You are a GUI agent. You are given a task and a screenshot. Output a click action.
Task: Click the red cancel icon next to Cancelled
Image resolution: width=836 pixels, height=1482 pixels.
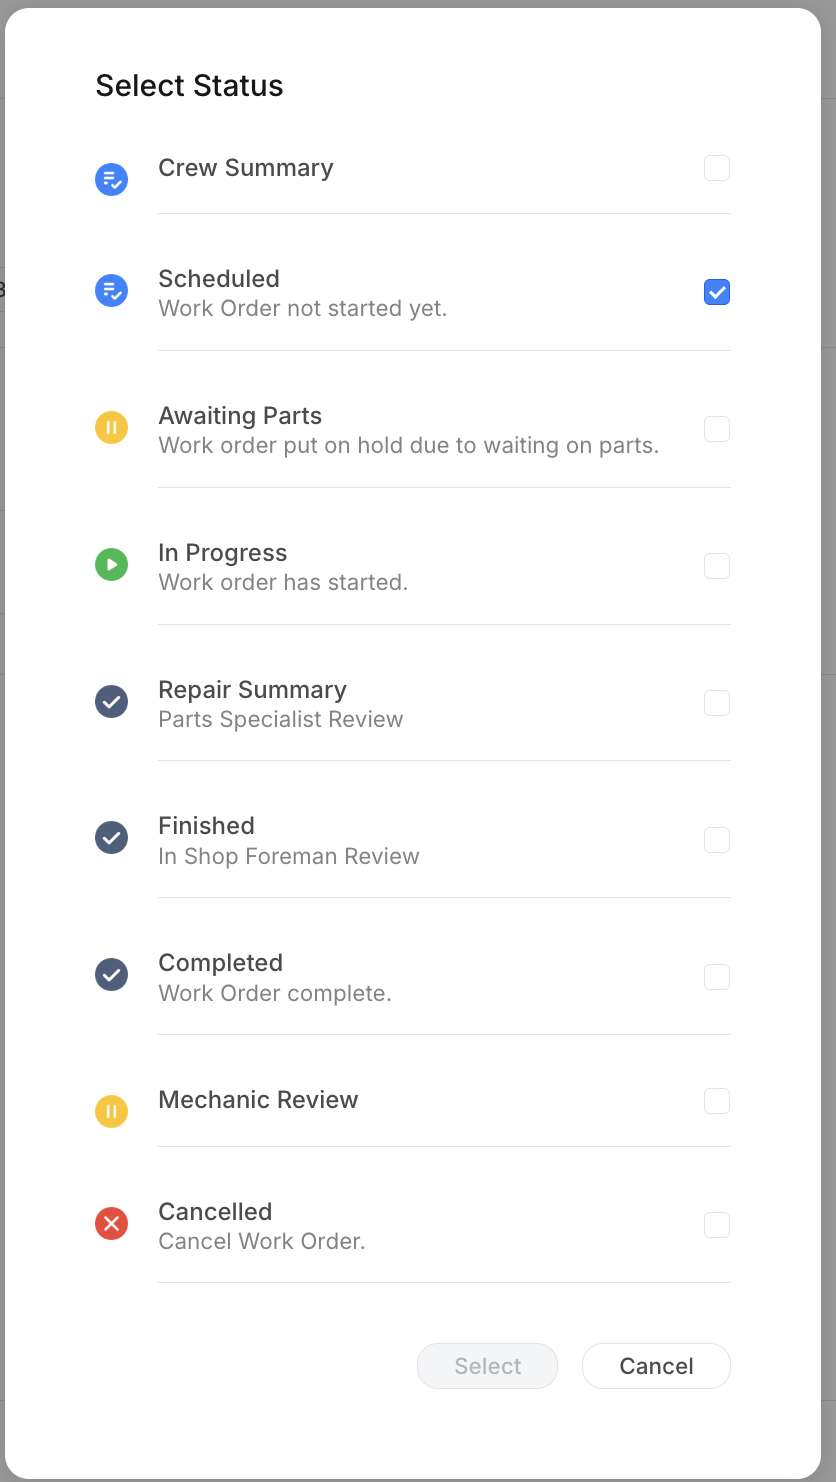click(111, 1223)
